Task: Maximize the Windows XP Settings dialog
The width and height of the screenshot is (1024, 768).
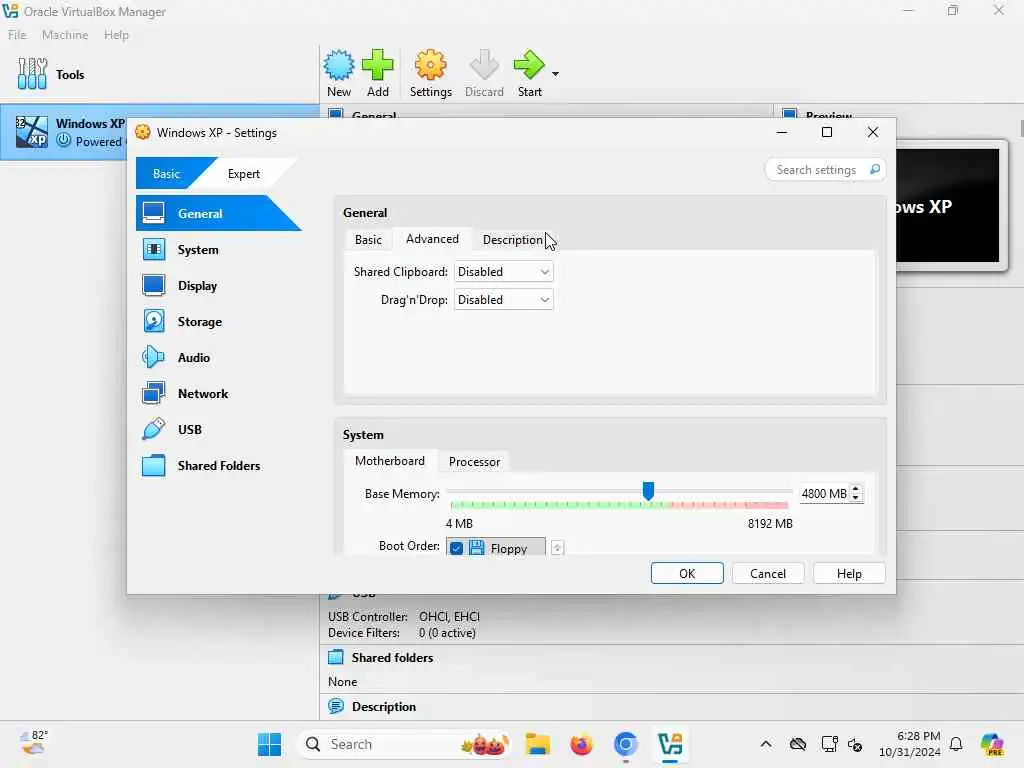Action: 827,133
